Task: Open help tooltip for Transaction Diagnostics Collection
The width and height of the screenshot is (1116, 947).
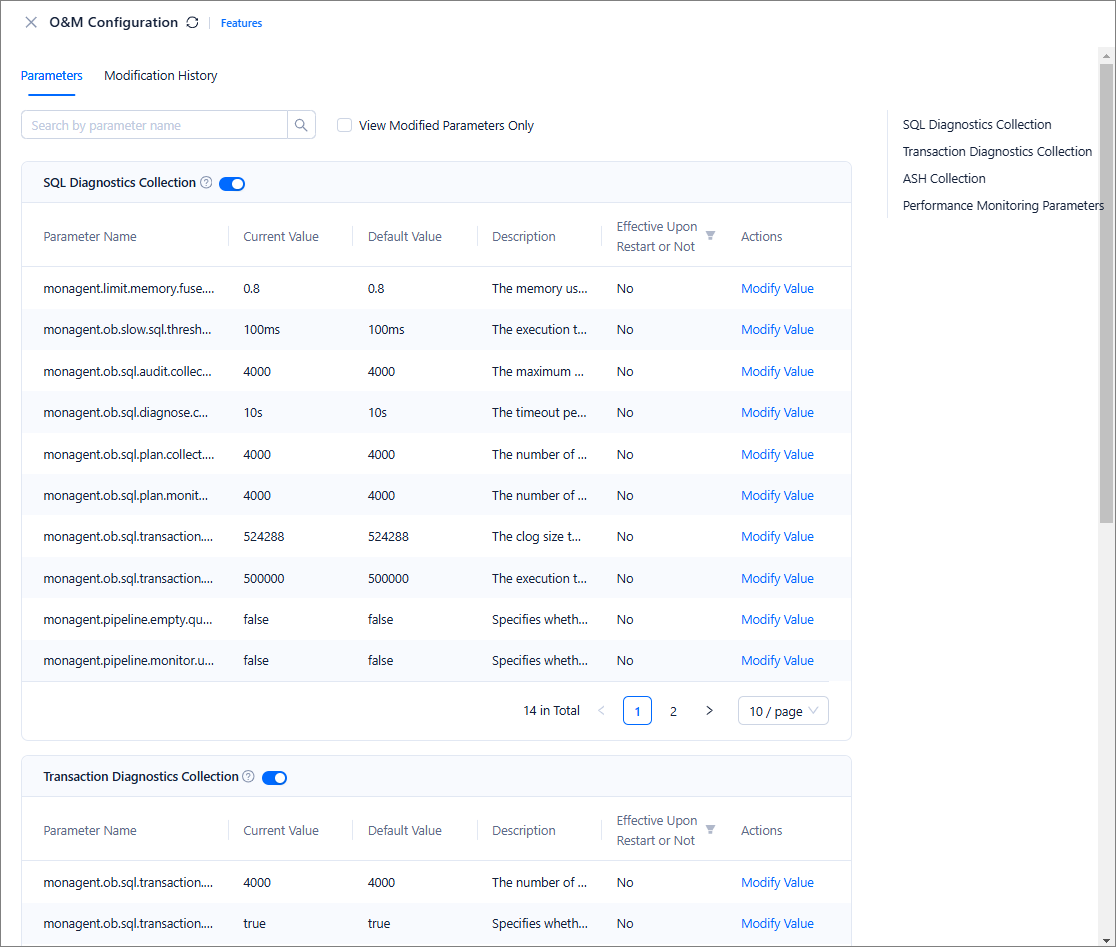Action: click(249, 777)
